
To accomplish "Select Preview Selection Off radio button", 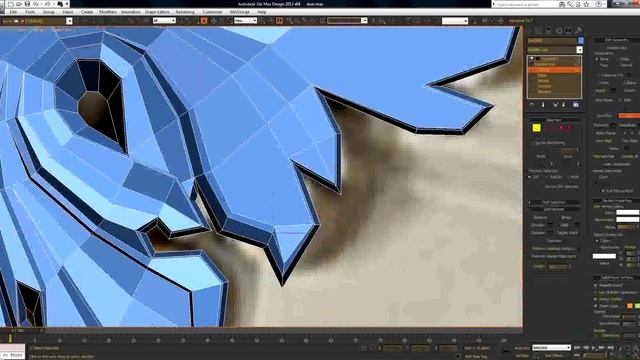I will pos(530,177).
